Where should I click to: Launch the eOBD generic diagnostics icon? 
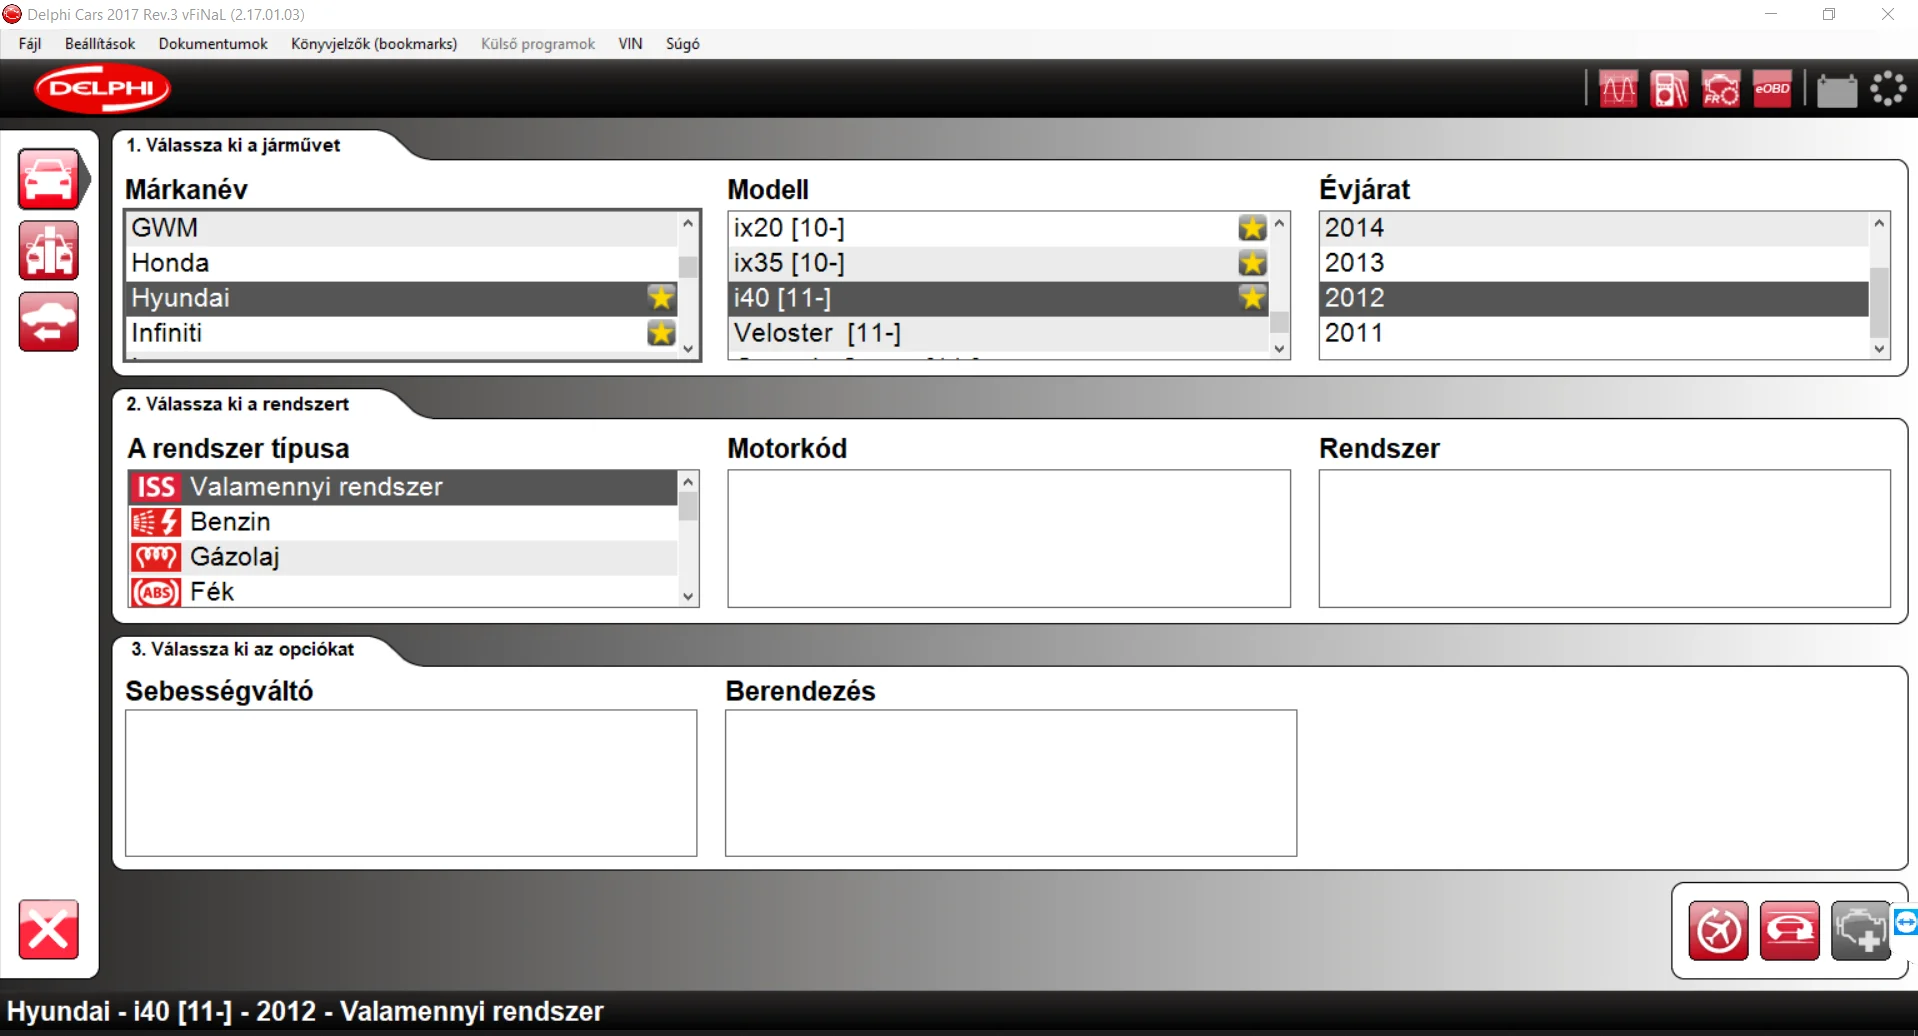pos(1772,89)
